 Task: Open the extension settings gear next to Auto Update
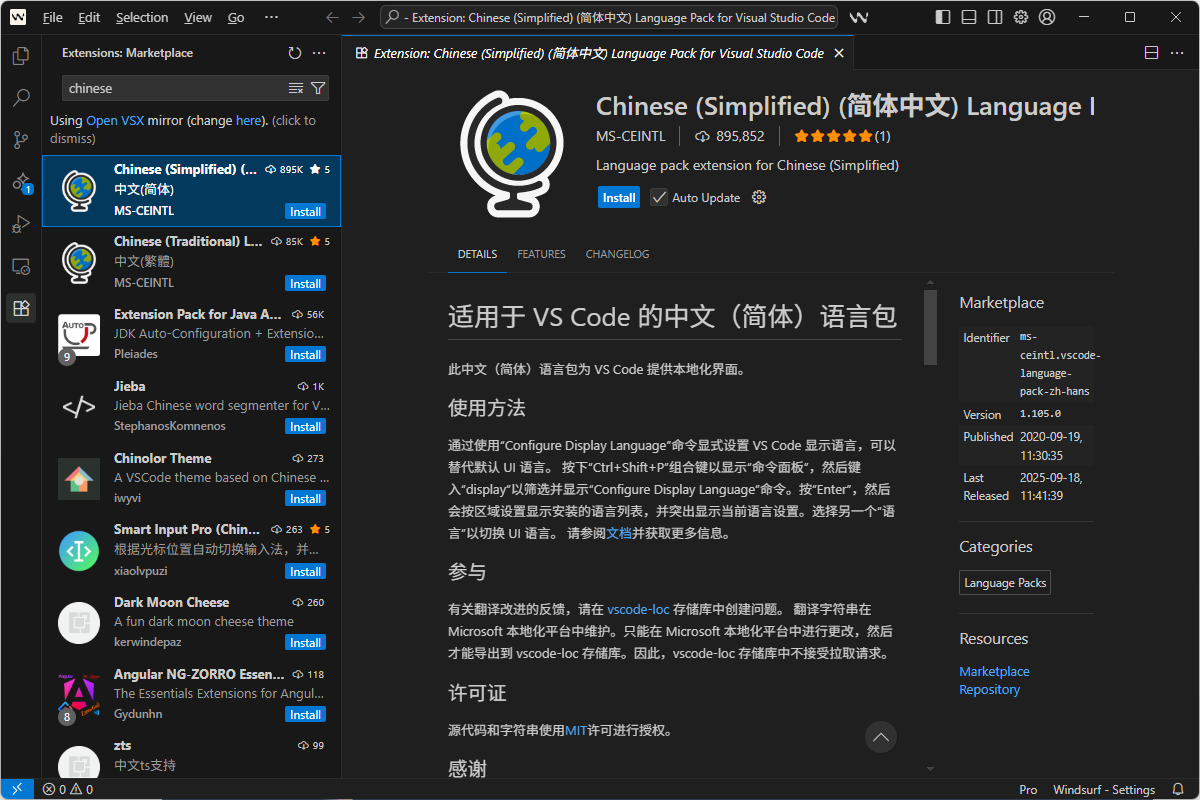click(759, 197)
